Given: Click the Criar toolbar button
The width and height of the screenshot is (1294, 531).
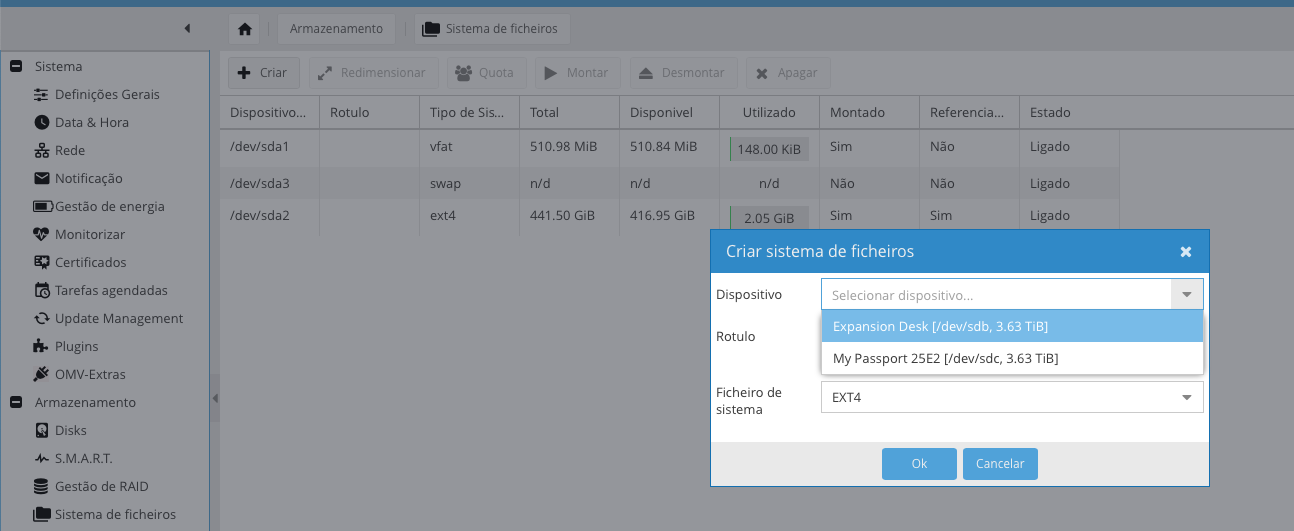Looking at the screenshot, I should pyautogui.click(x=263, y=73).
